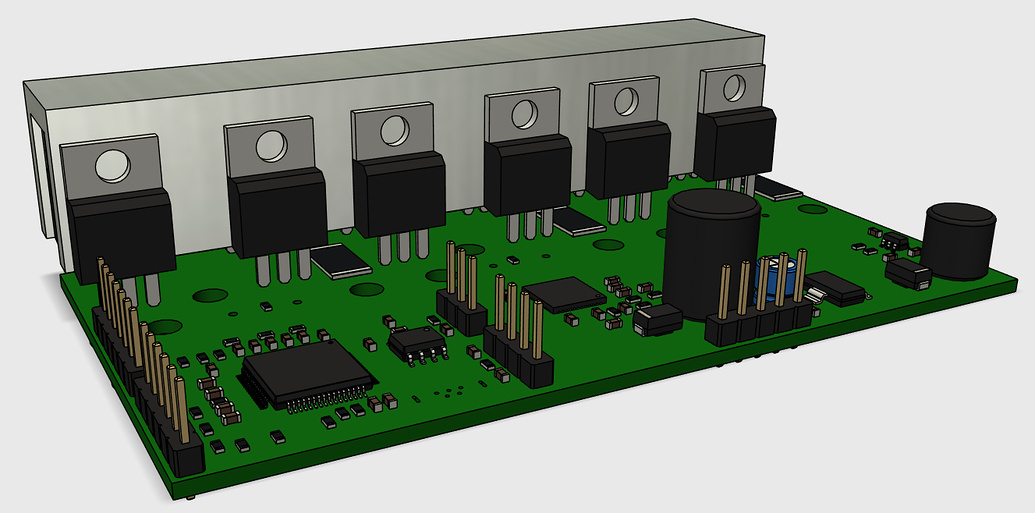Click the rightmost TO-220 transistor on heatsink
This screenshot has width=1035, height=513.
[x=734, y=144]
